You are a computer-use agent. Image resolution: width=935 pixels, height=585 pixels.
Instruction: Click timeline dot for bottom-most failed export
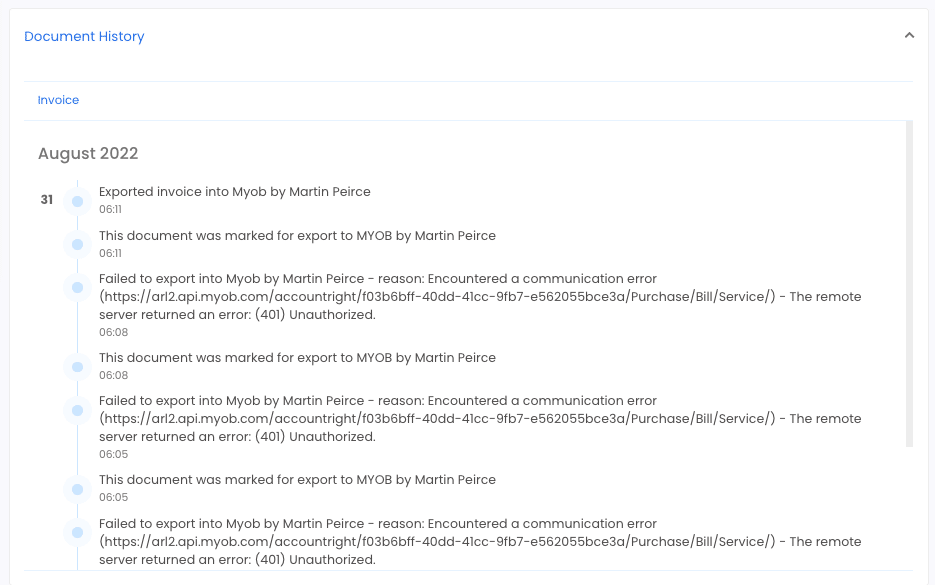[x=78, y=533]
